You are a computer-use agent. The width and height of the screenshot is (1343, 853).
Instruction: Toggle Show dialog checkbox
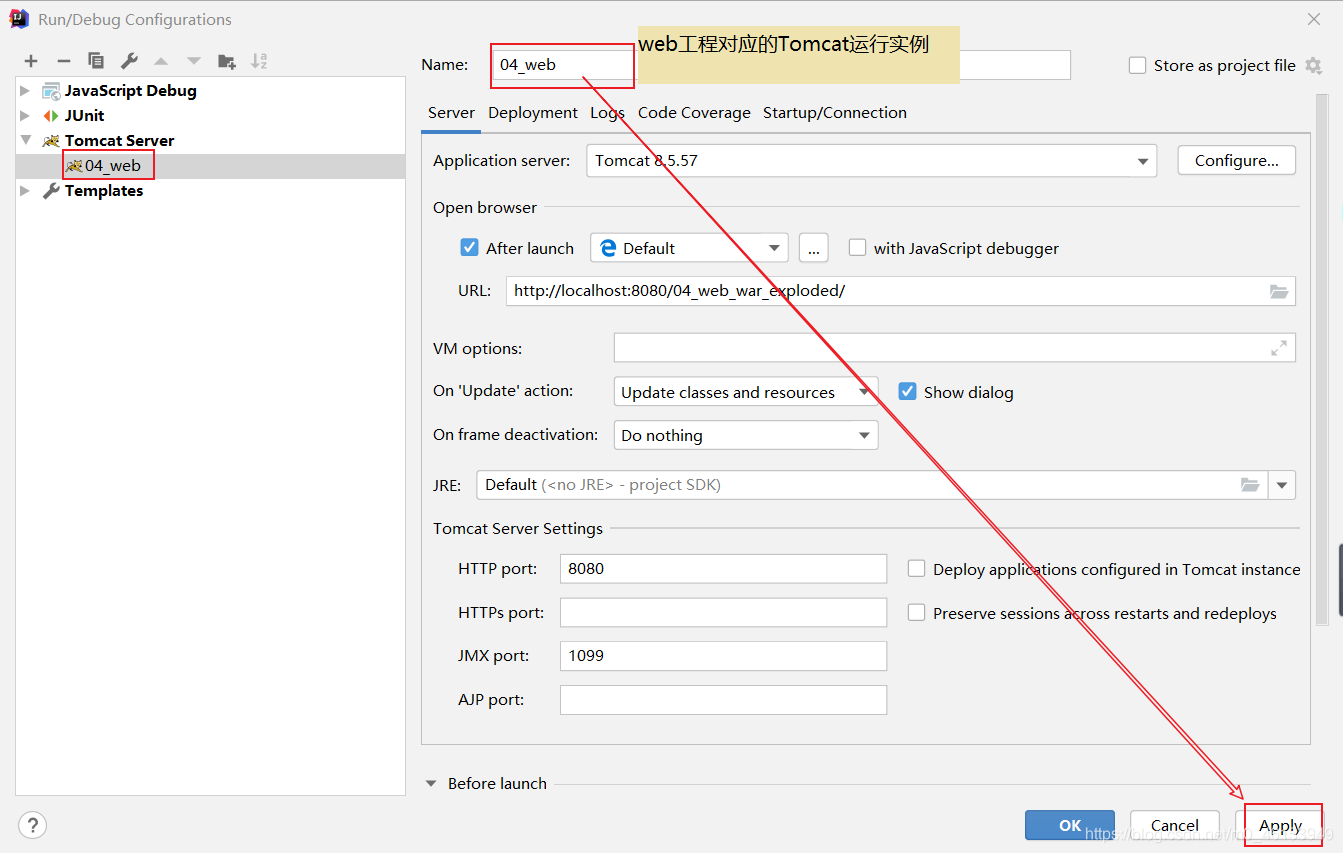[907, 391]
